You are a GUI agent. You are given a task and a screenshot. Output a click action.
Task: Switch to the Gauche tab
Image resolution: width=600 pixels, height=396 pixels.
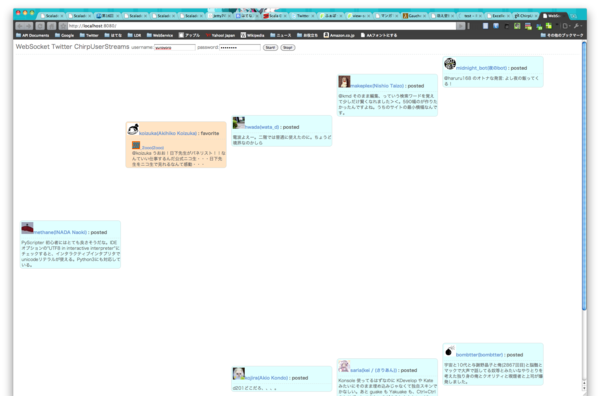(414, 16)
